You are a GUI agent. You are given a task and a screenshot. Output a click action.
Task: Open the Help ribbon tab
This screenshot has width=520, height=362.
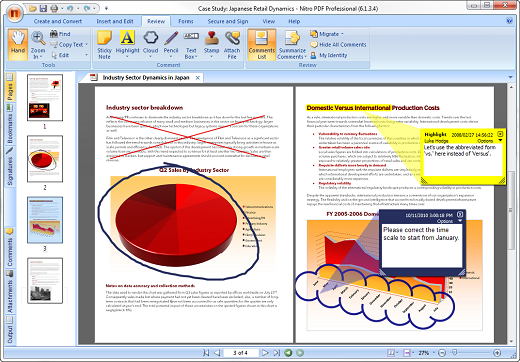click(294, 21)
